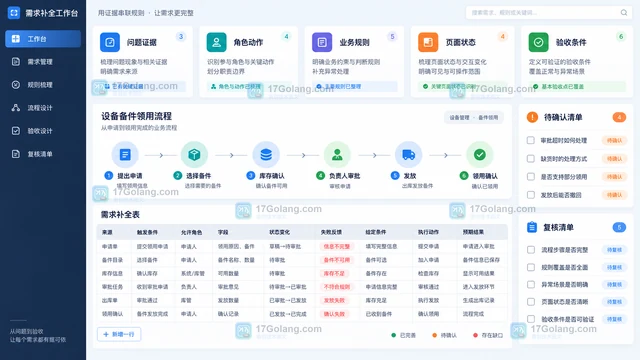Click the 提出申请 step document icon
The width and height of the screenshot is (640, 360).
pyautogui.click(x=125, y=155)
